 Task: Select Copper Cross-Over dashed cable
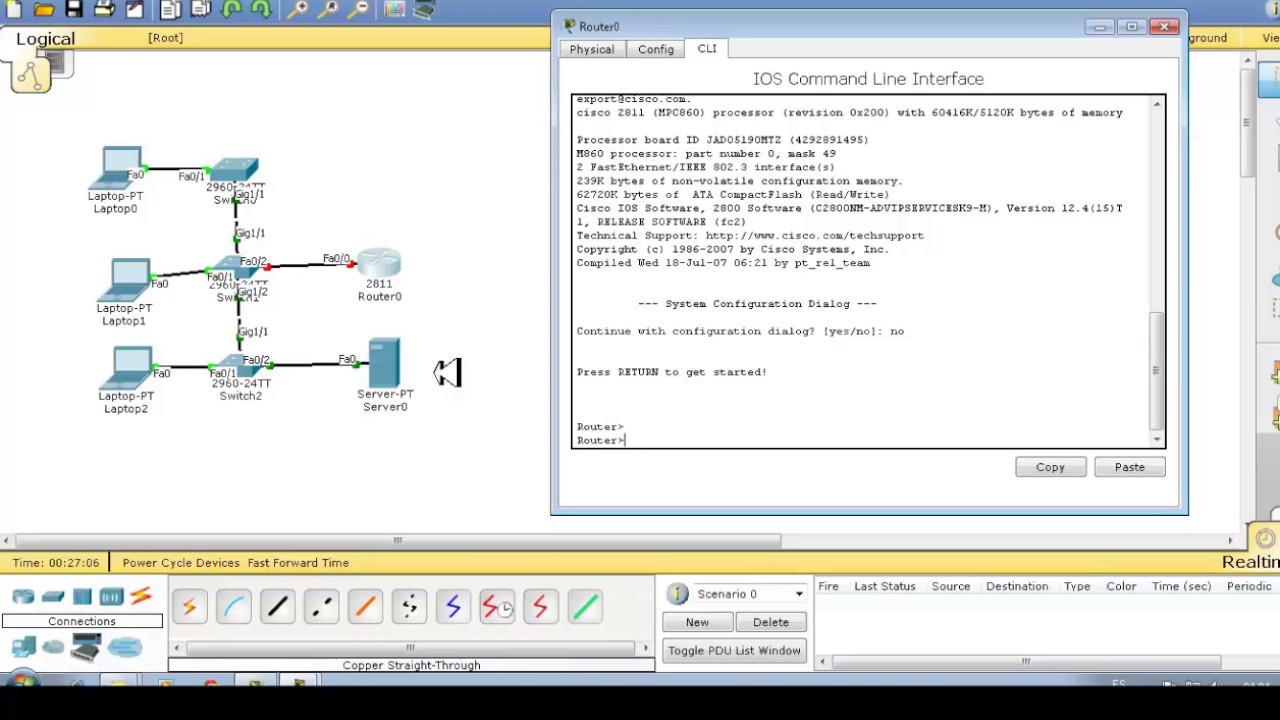pos(321,606)
